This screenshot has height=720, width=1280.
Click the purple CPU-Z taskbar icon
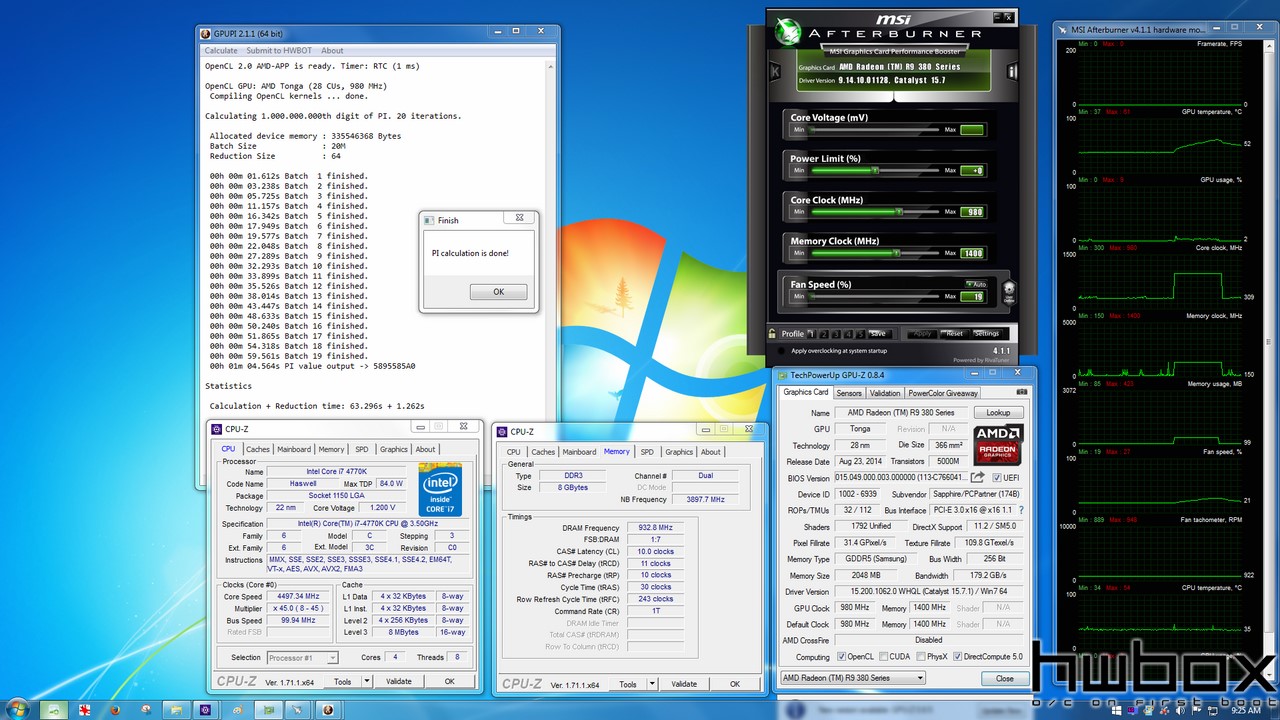coord(205,710)
